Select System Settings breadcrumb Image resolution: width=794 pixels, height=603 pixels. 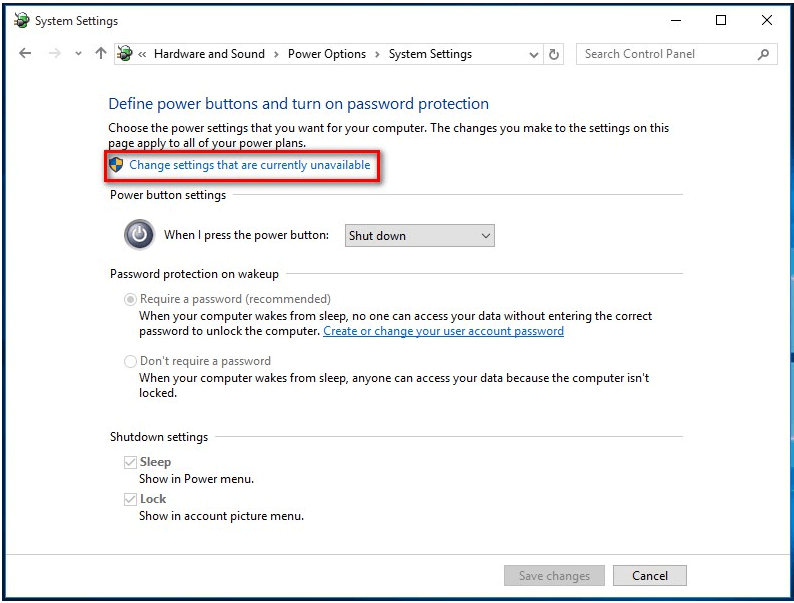click(x=430, y=54)
